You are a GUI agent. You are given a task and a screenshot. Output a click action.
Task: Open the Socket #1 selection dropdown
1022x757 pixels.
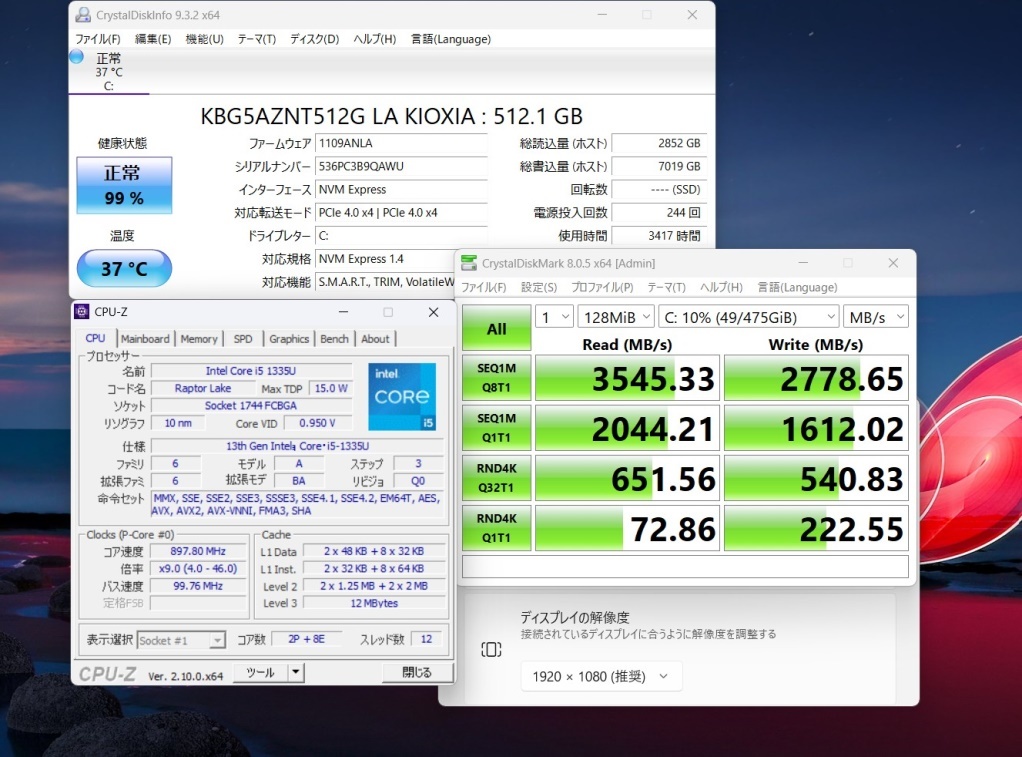click(x=181, y=640)
